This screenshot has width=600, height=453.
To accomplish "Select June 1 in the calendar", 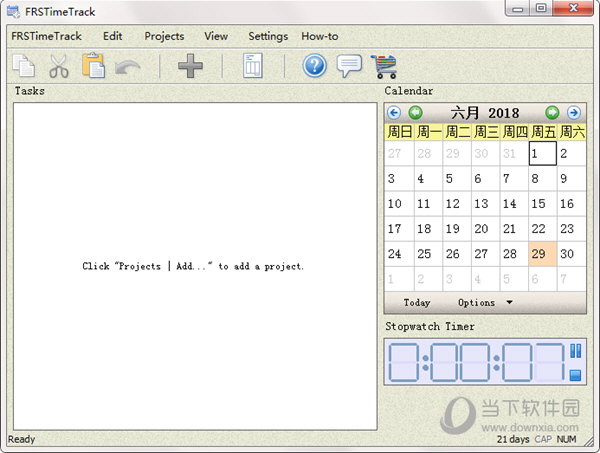I will point(543,154).
